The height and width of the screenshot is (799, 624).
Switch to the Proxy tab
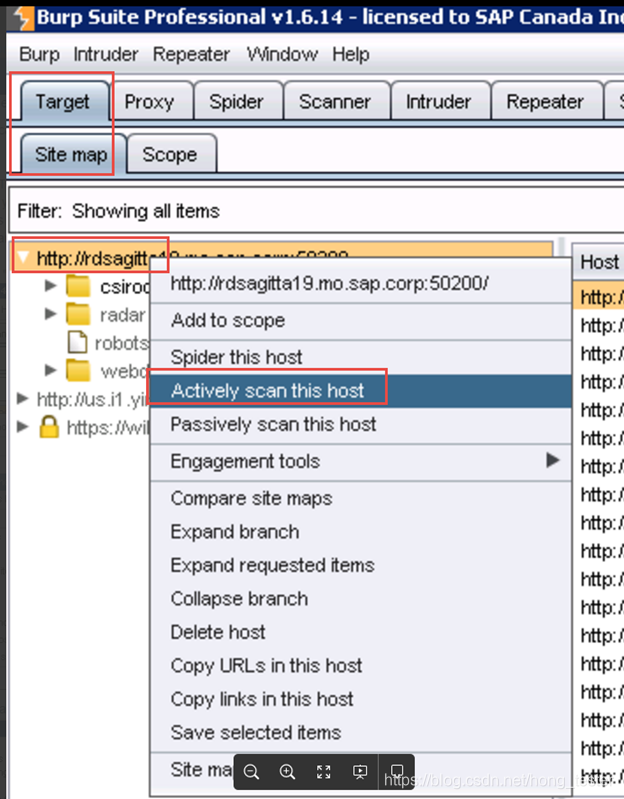point(149,101)
